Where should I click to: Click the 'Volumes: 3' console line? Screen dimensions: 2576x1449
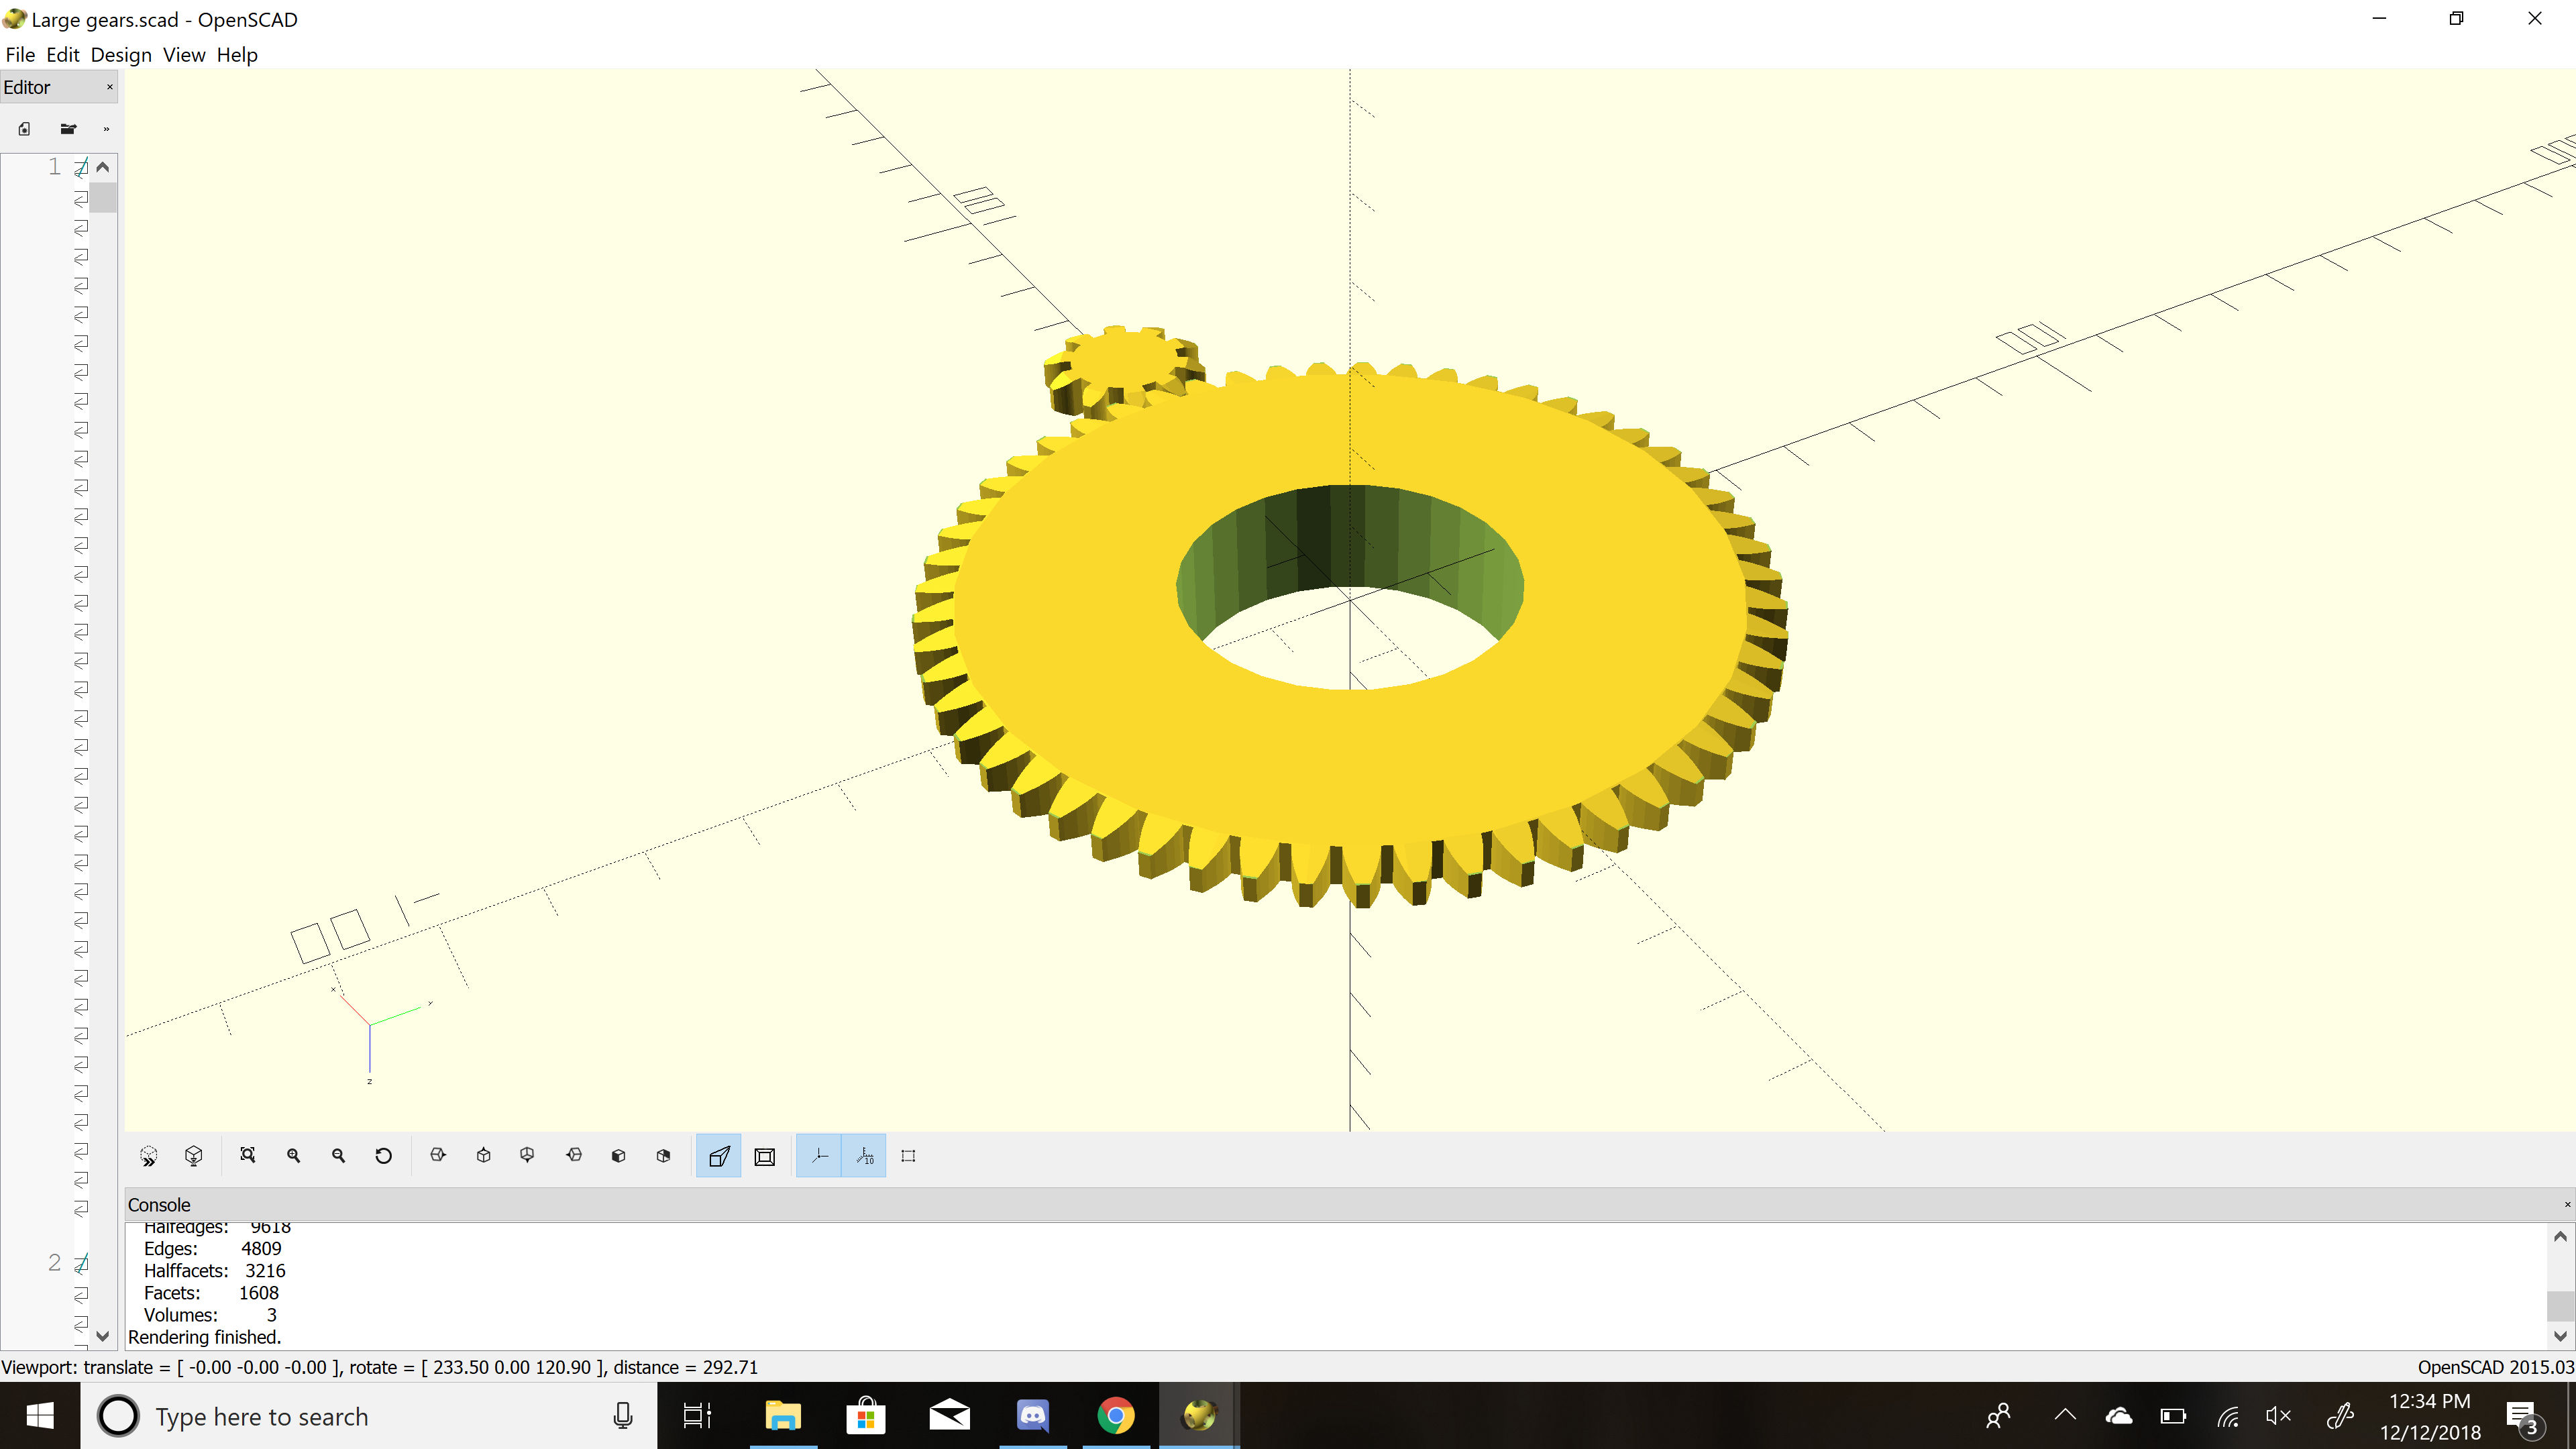tap(210, 1315)
